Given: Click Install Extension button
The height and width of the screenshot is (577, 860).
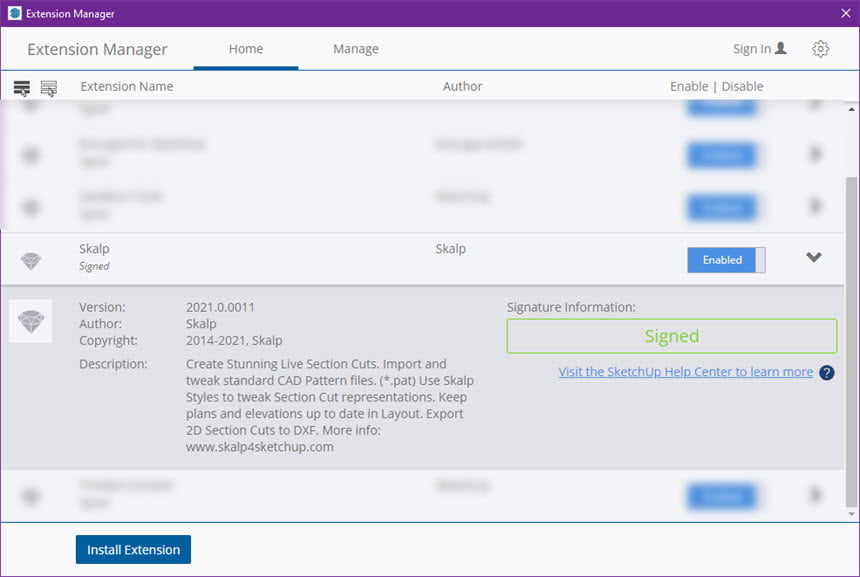Looking at the screenshot, I should pos(133,550).
